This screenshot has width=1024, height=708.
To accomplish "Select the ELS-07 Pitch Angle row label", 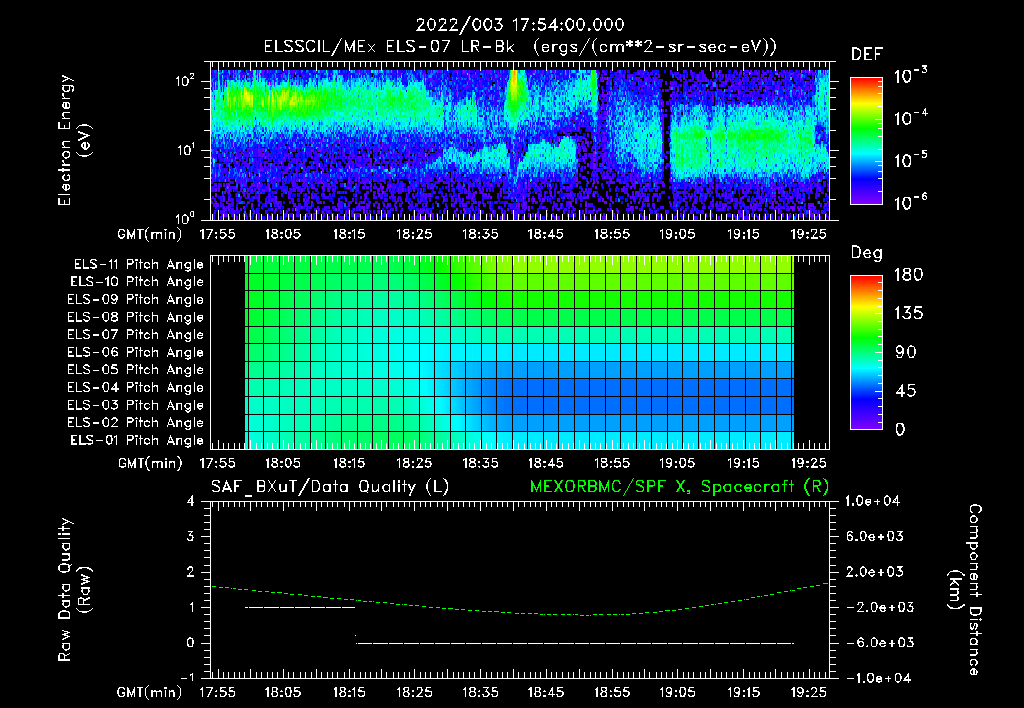I will coord(135,334).
